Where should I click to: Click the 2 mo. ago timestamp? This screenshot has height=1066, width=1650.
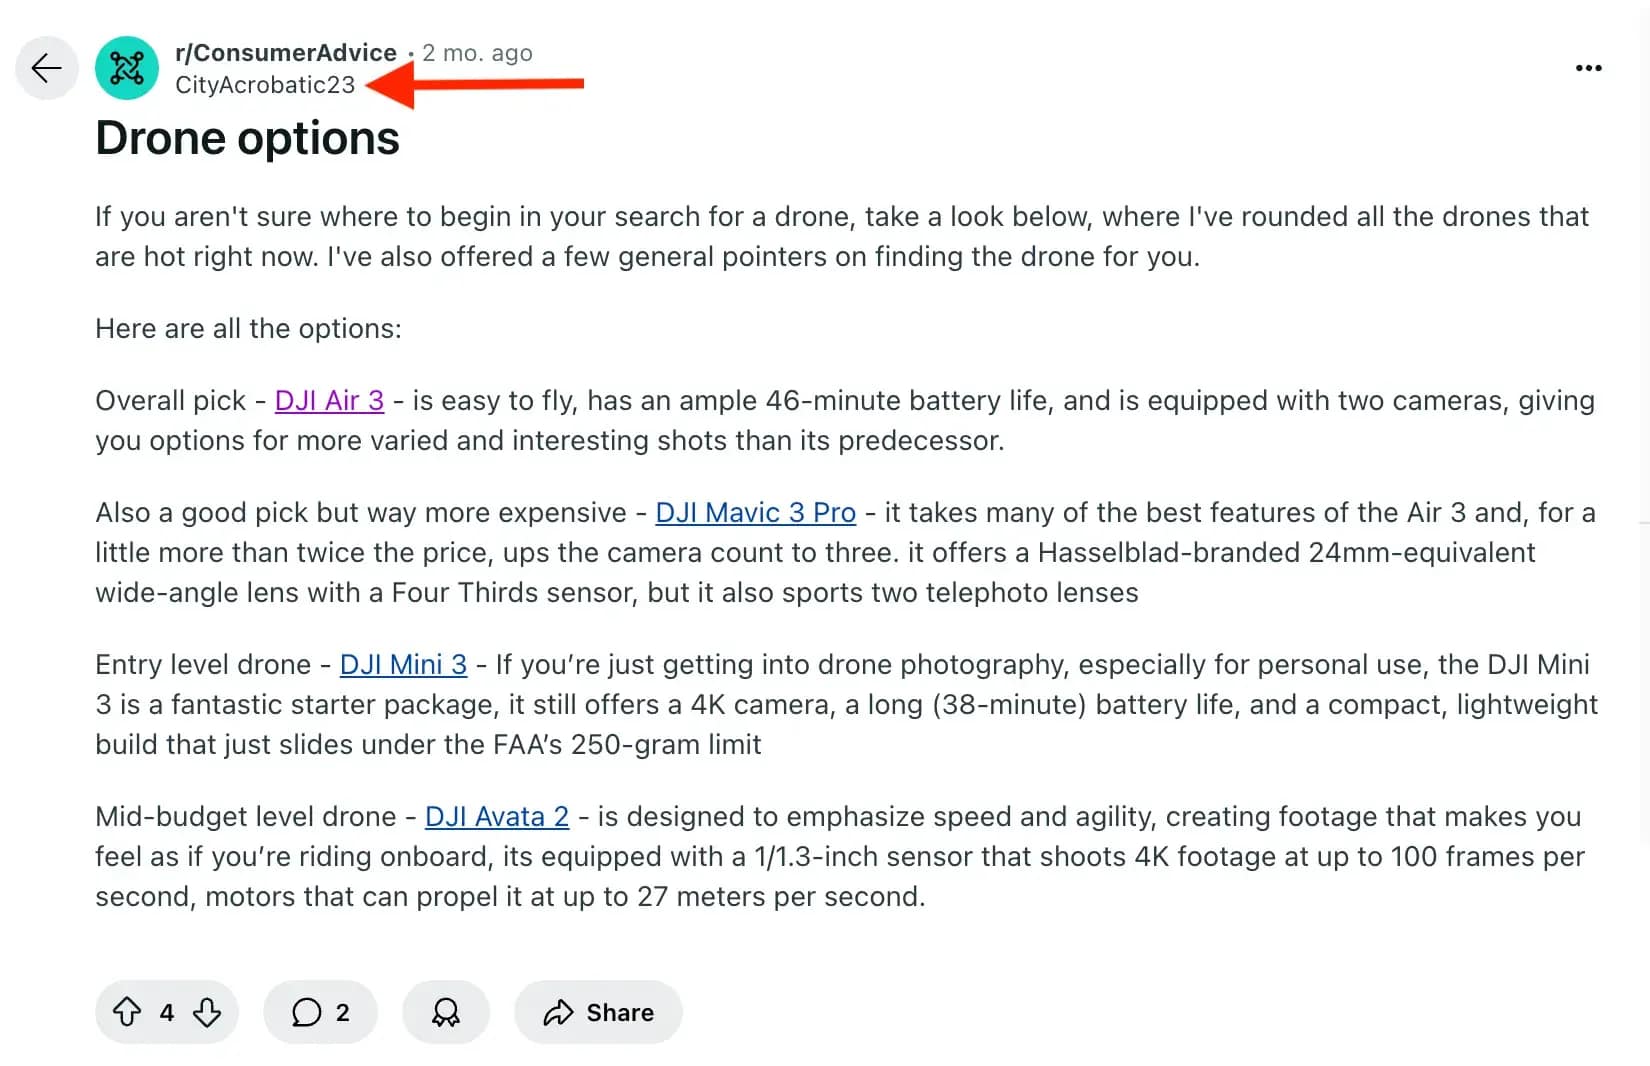478,52
